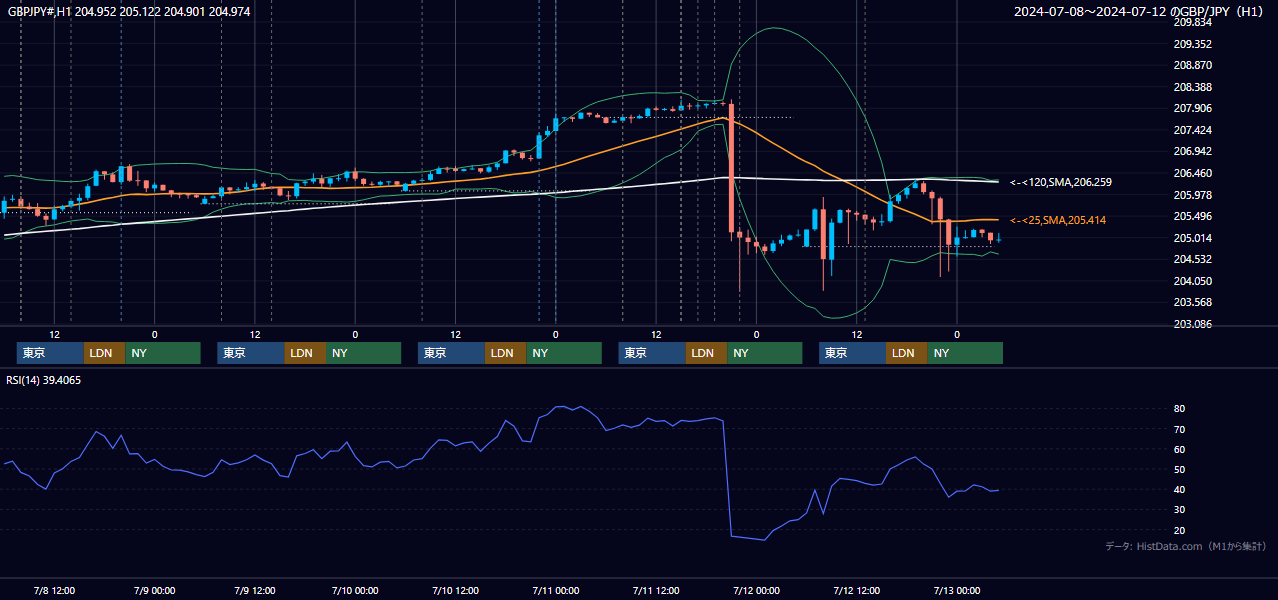Select the RSI 30 level label
The image size is (1278, 600).
coord(1180,510)
